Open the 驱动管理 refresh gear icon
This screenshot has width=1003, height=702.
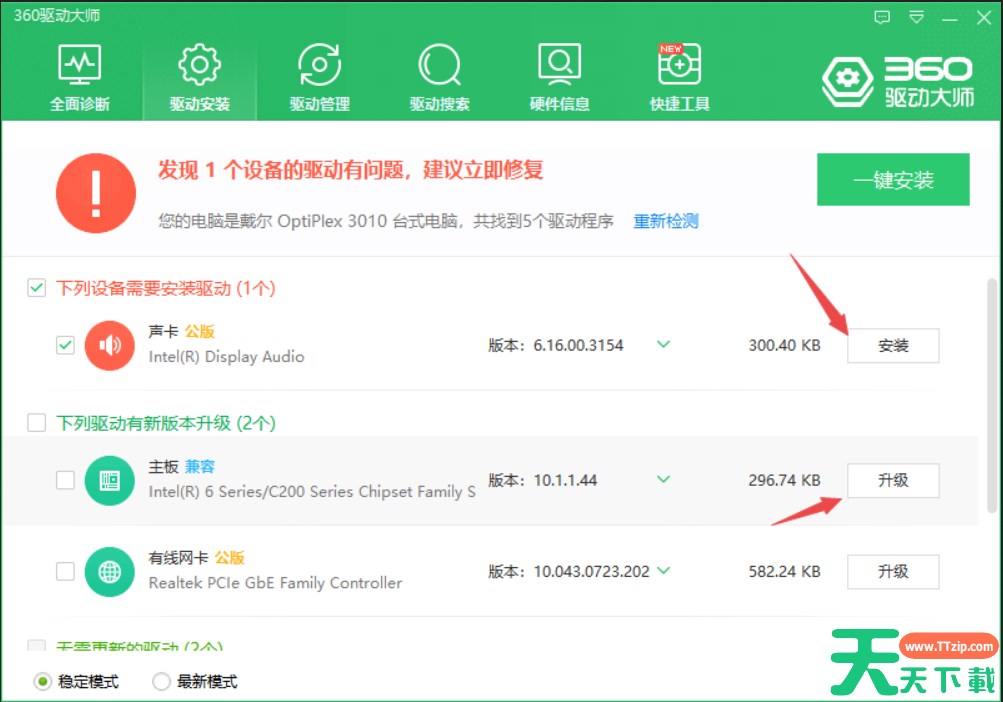(319, 65)
